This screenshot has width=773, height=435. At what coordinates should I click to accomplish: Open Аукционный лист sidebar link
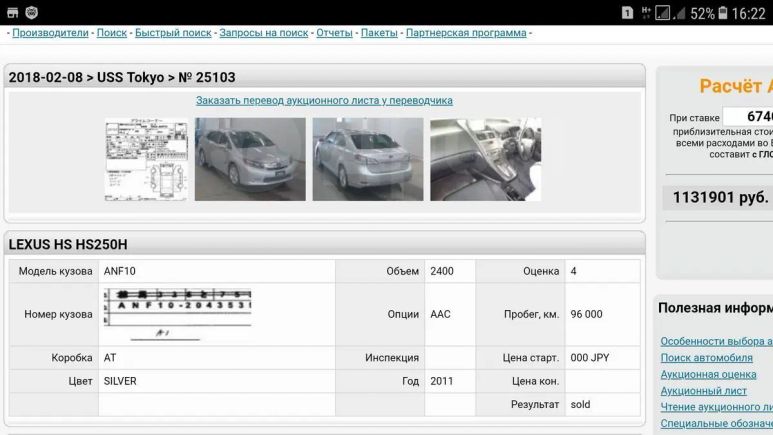[703, 391]
